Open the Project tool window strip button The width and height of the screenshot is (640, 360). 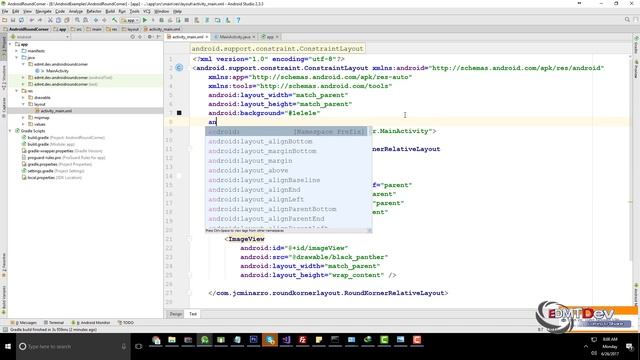pos(4,47)
